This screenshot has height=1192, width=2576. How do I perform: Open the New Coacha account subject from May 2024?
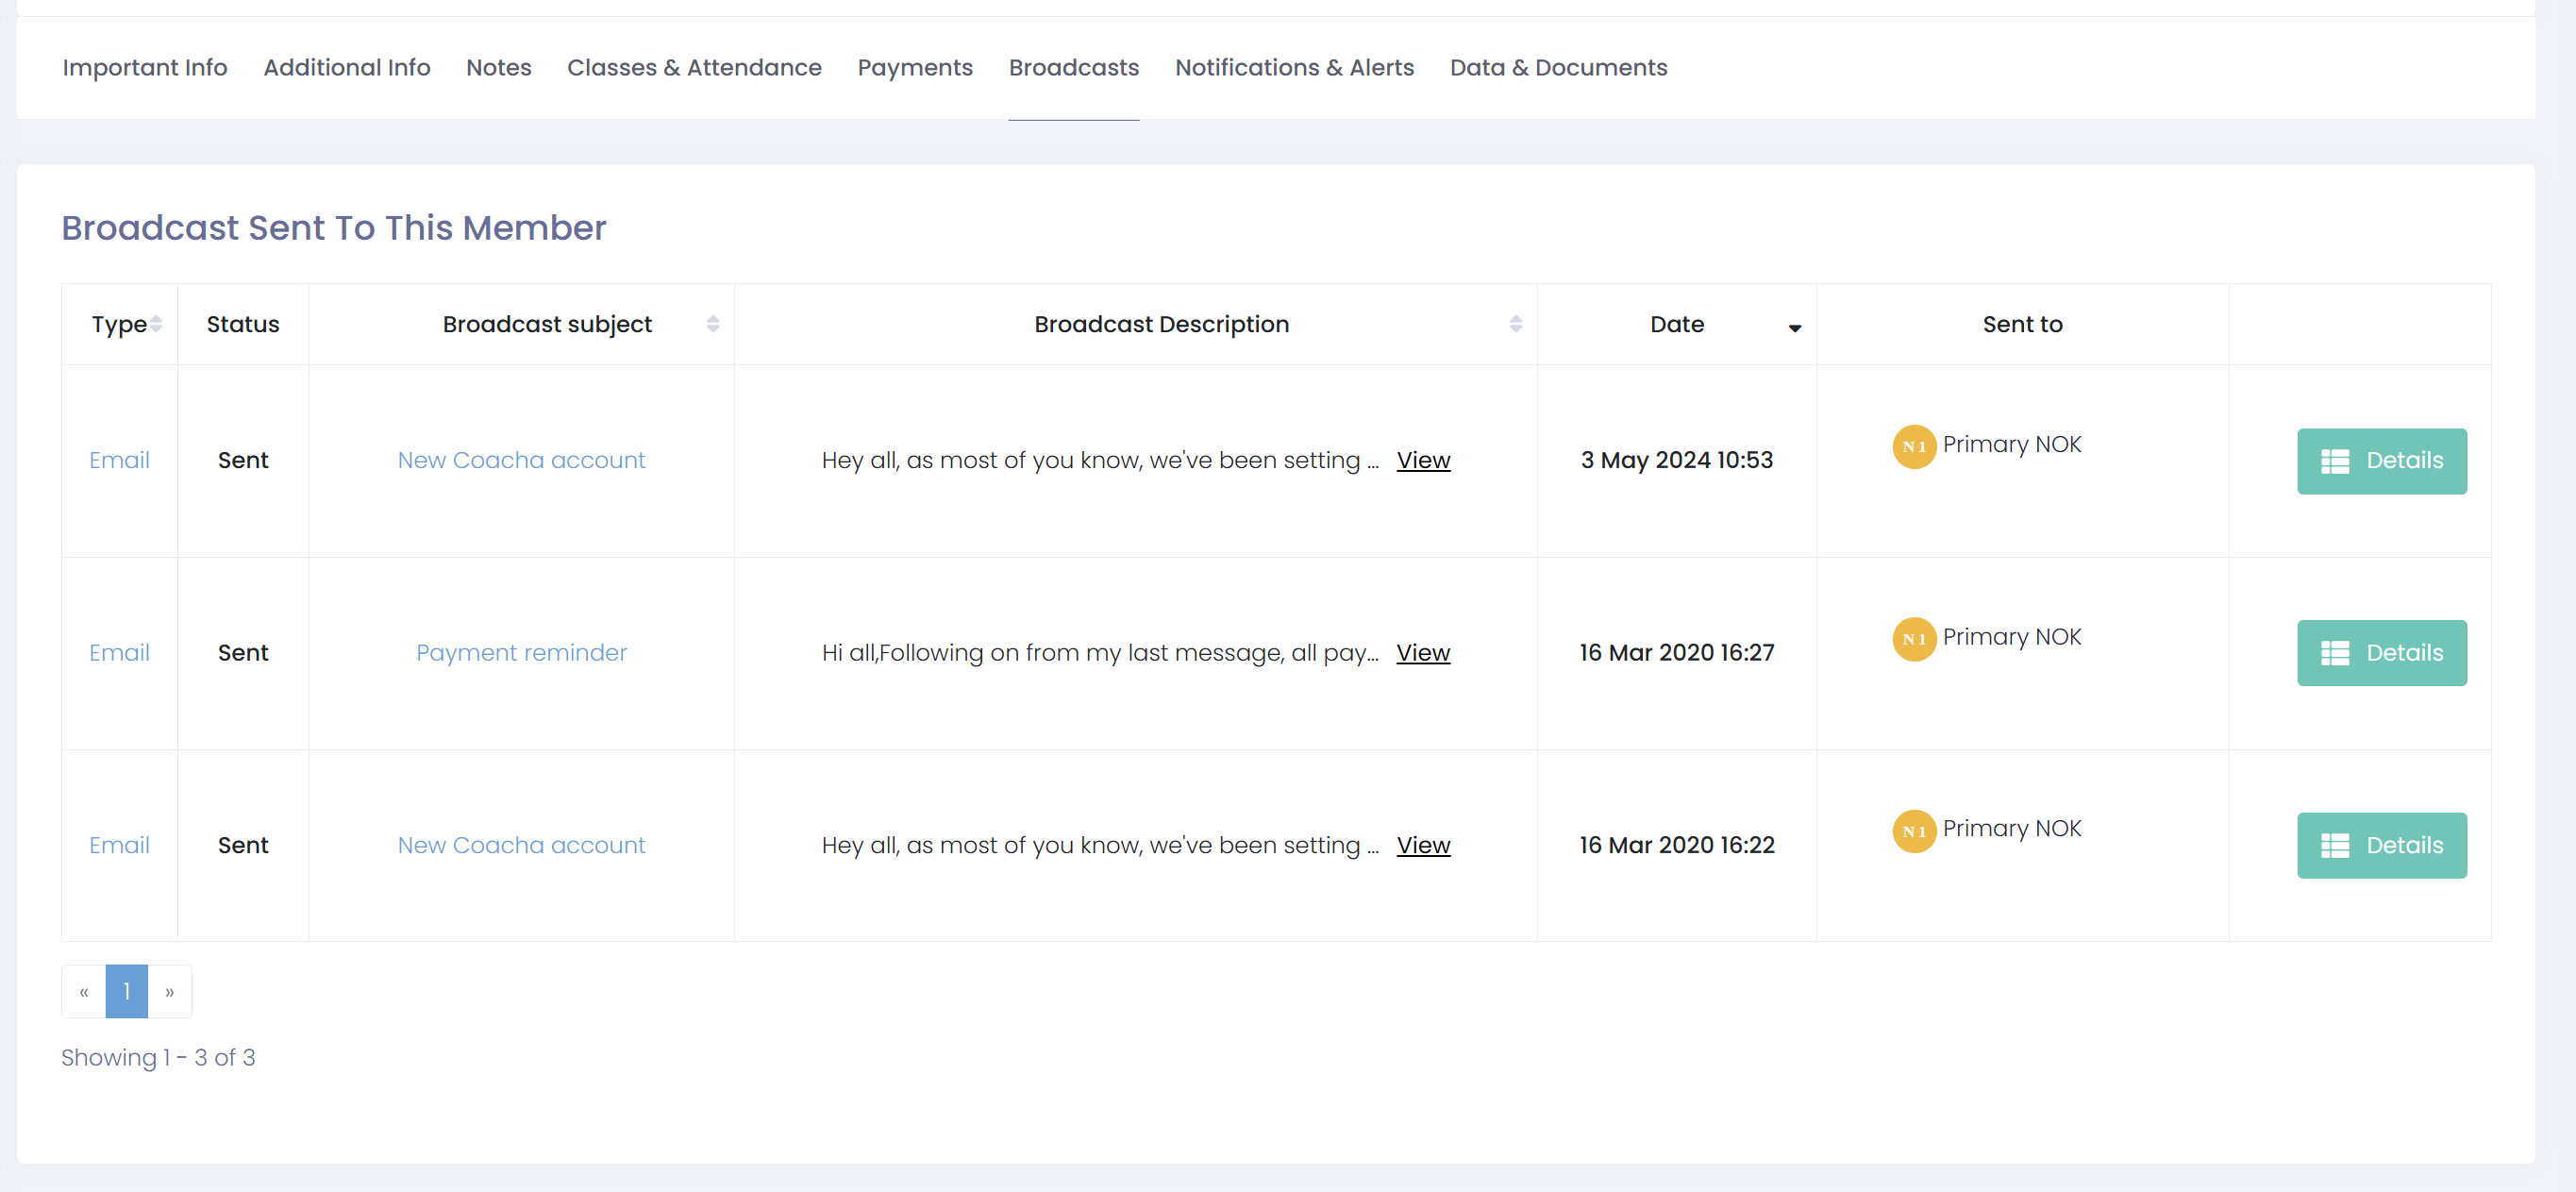[x=521, y=461]
